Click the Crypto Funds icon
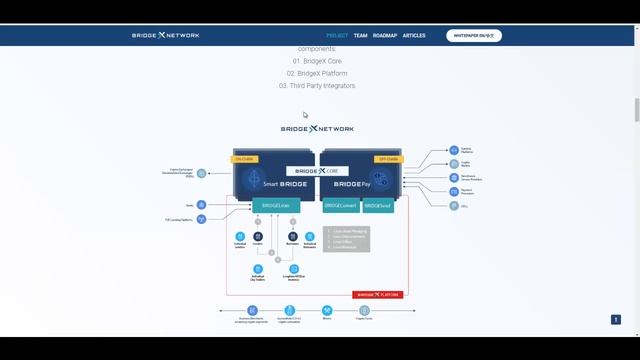640x360 pixels. click(364, 310)
